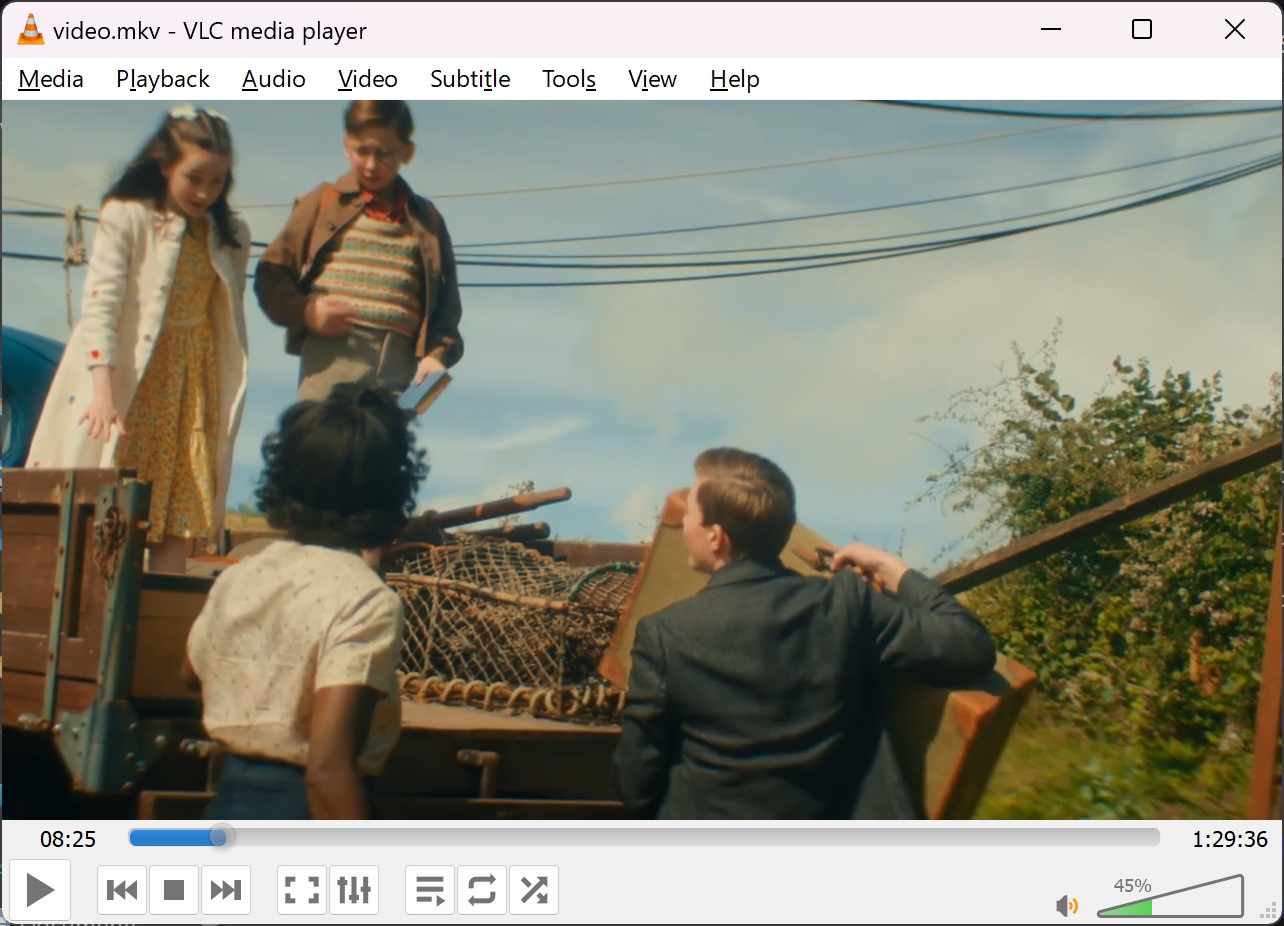1284x926 pixels.
Task: Mute audio using the speaker icon
Action: click(1067, 906)
